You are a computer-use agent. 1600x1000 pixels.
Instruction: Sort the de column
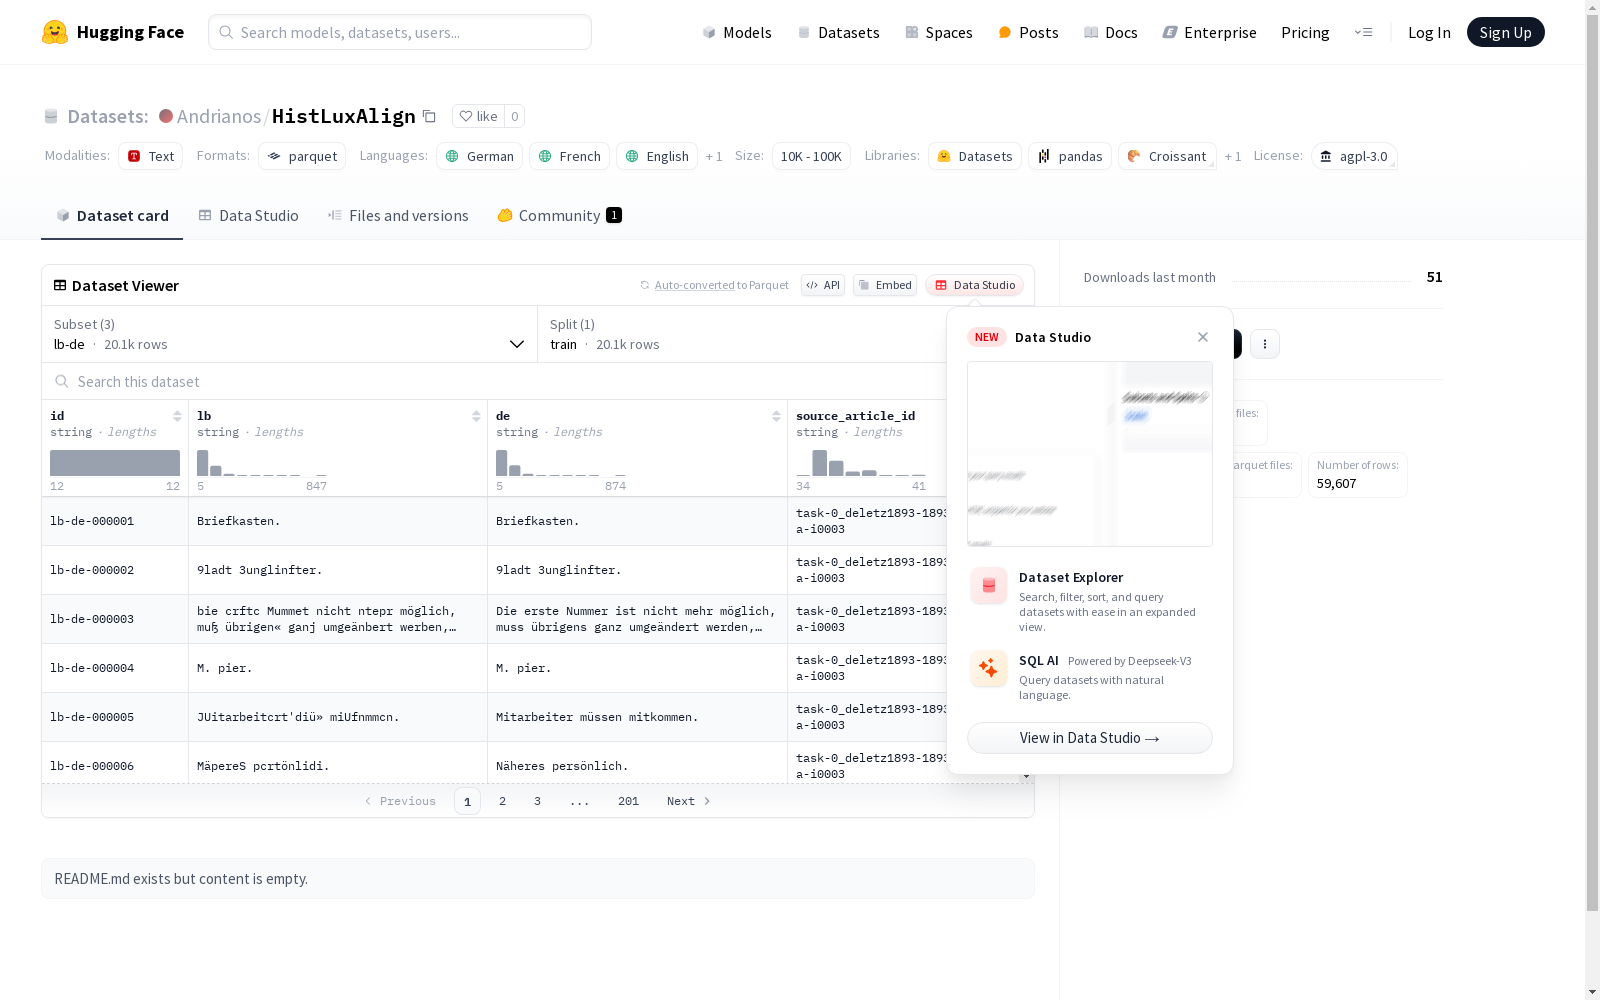tap(776, 416)
